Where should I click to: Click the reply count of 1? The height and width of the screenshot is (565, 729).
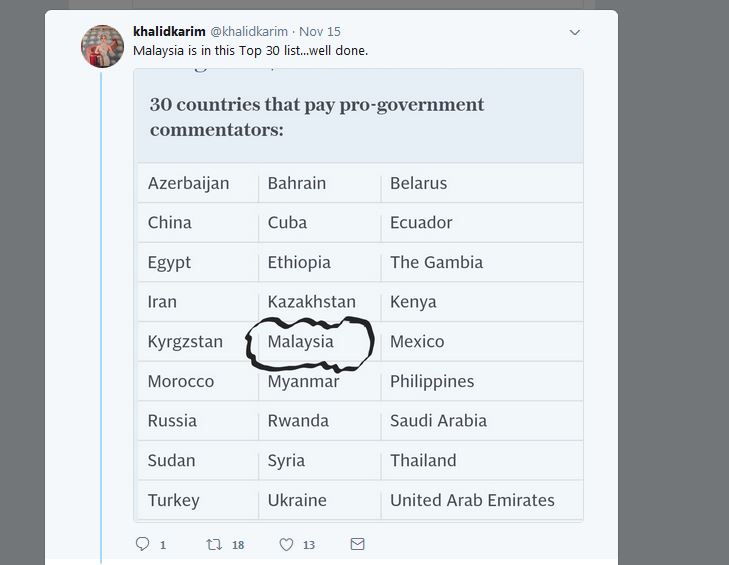(x=163, y=545)
